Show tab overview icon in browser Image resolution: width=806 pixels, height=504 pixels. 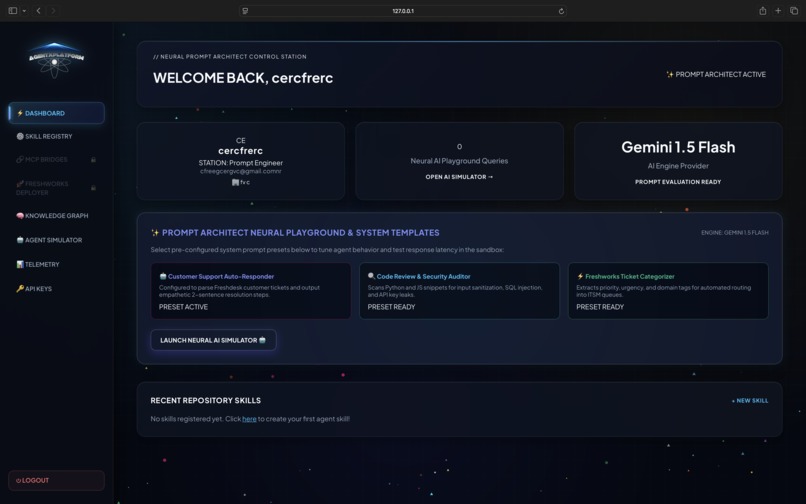point(794,11)
